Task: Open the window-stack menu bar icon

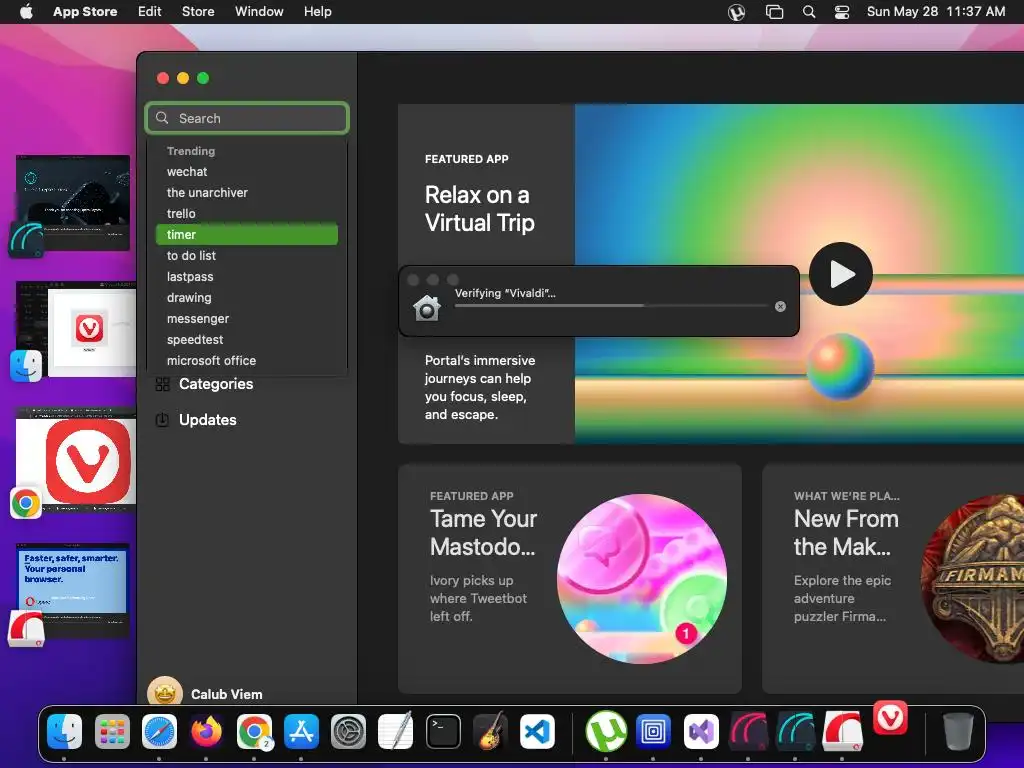Action: point(775,12)
